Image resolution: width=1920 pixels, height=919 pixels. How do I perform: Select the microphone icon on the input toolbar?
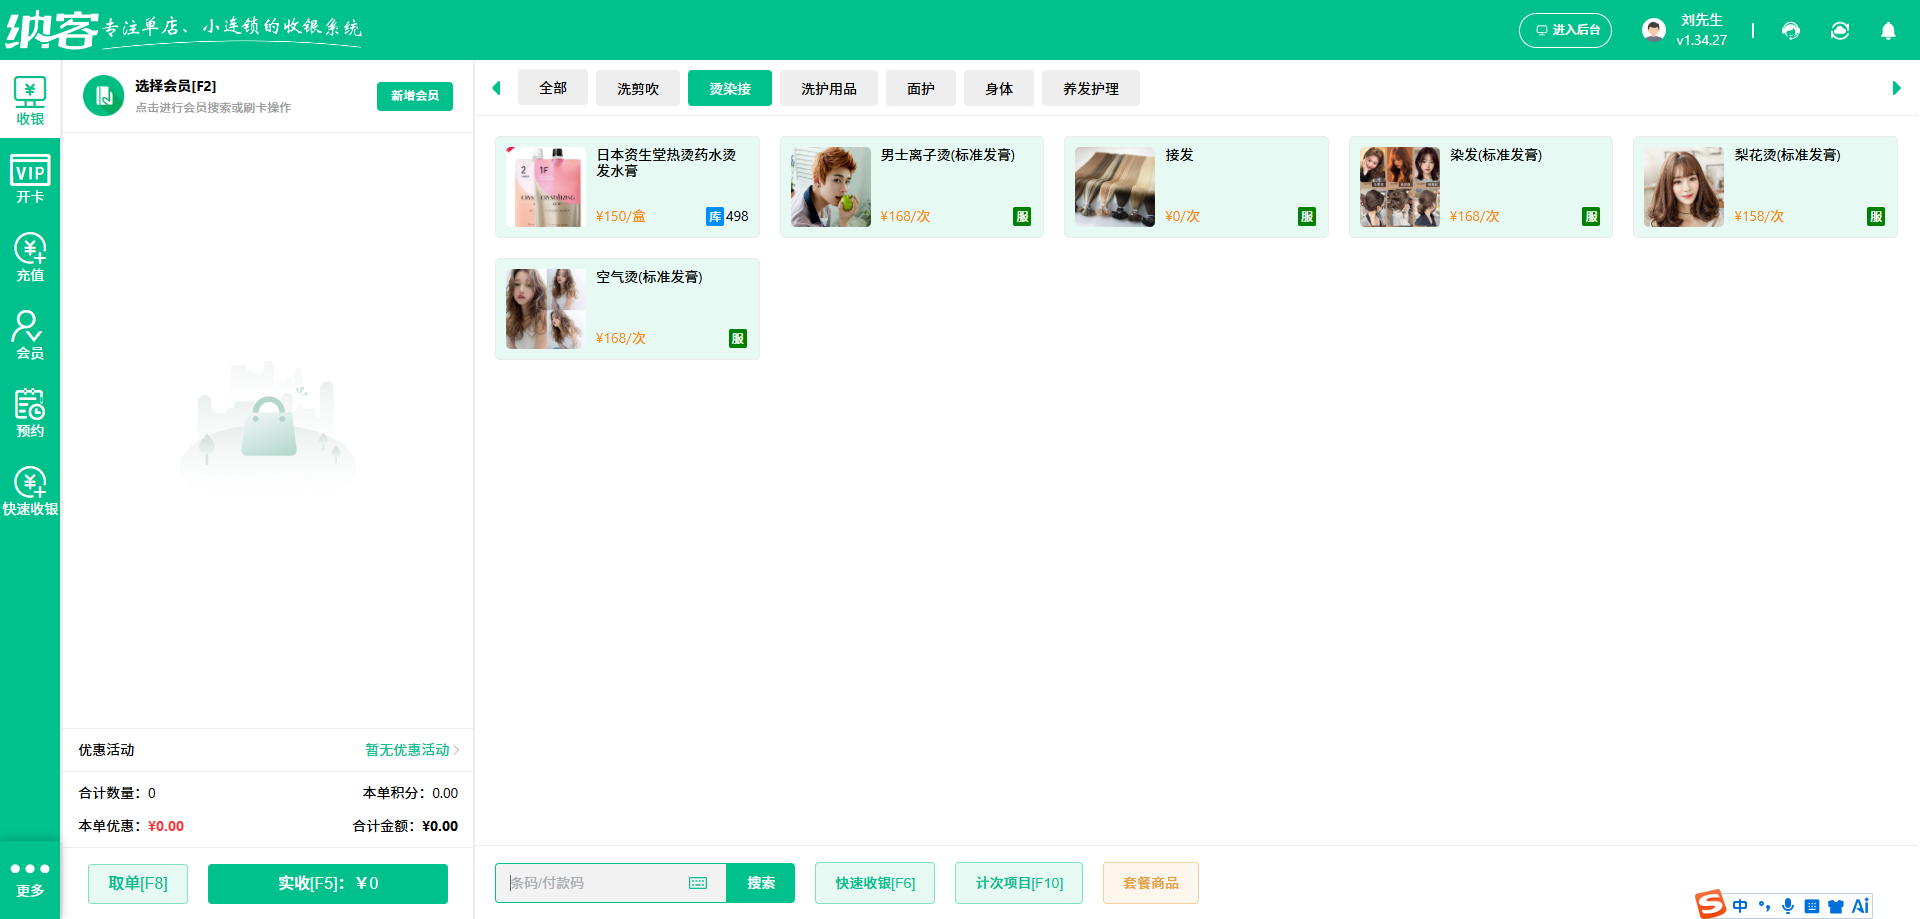click(1788, 906)
